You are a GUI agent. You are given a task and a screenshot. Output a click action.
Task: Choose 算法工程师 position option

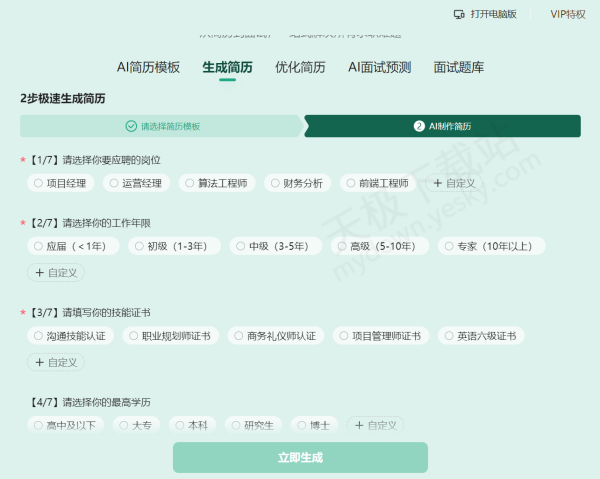(x=217, y=183)
